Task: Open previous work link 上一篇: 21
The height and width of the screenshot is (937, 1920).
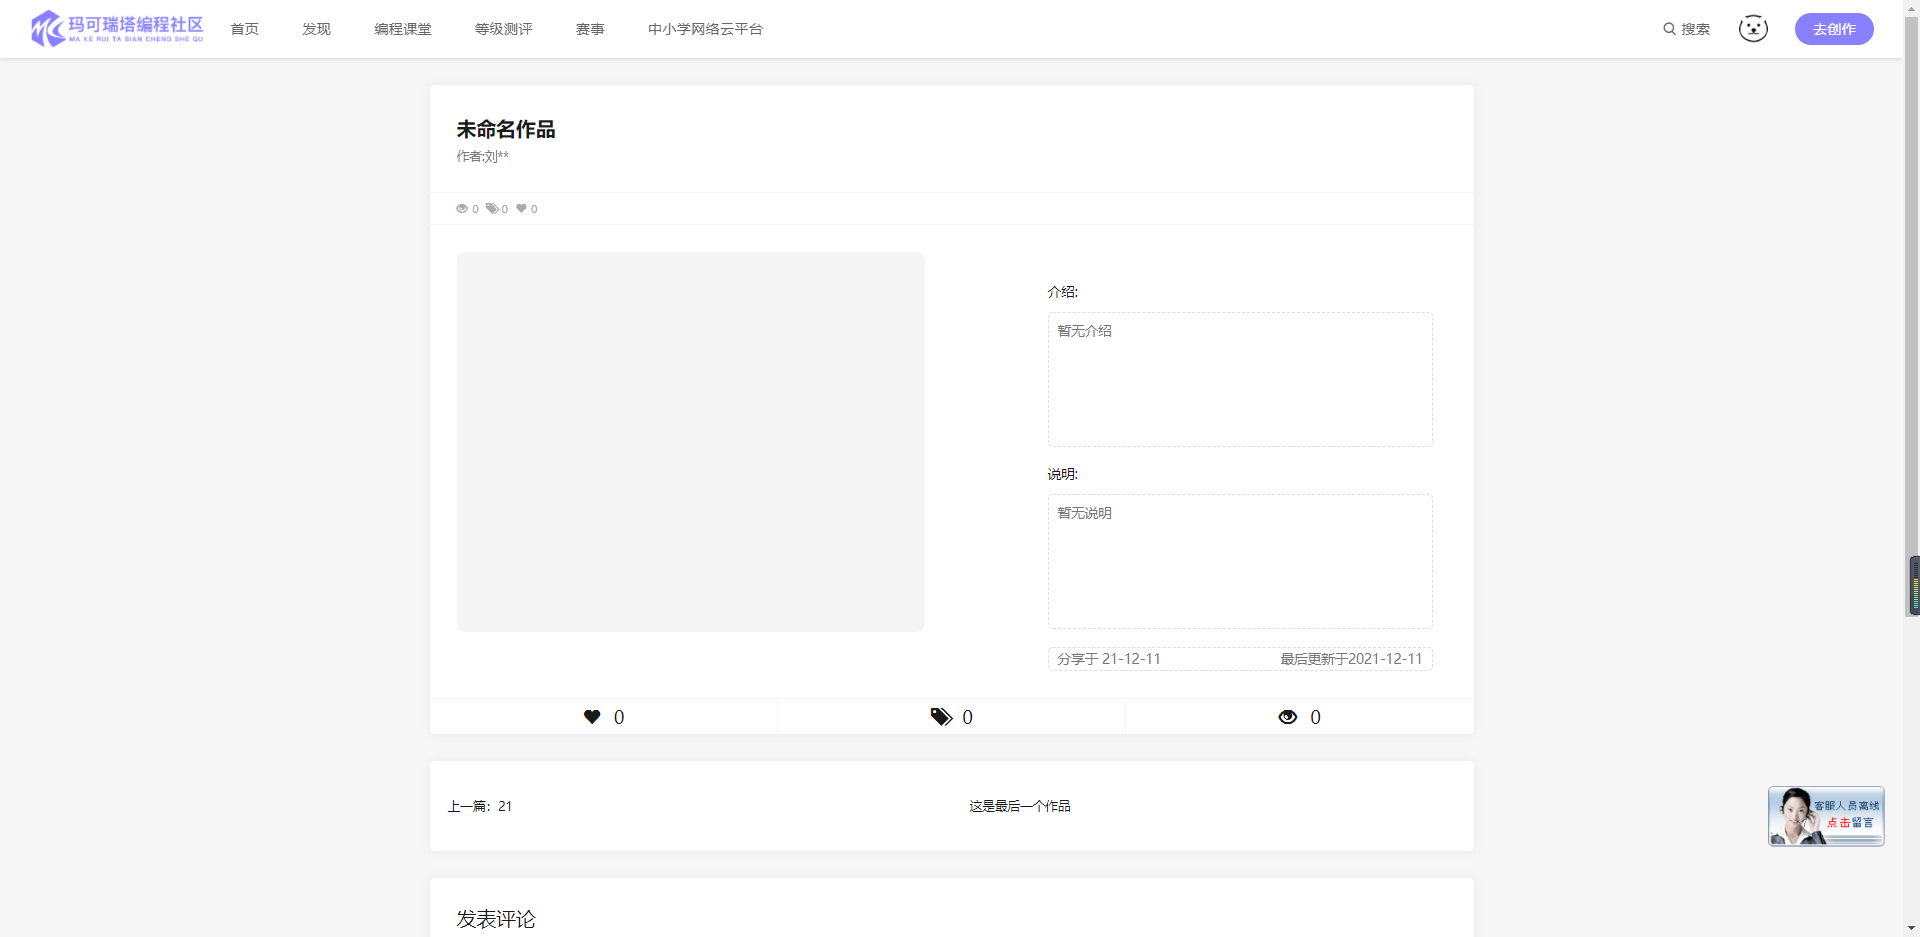Action: (x=480, y=806)
